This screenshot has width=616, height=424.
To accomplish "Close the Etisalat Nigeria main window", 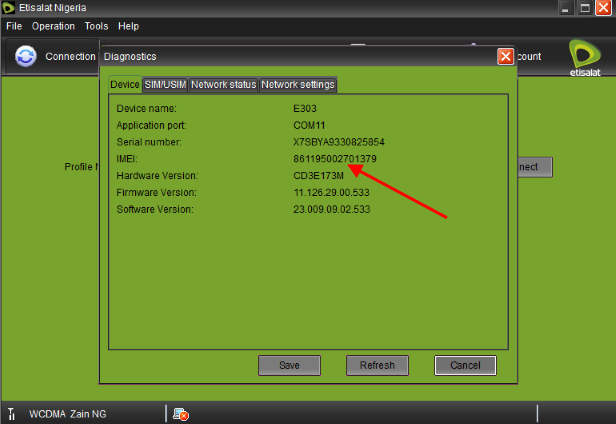I will (604, 8).
